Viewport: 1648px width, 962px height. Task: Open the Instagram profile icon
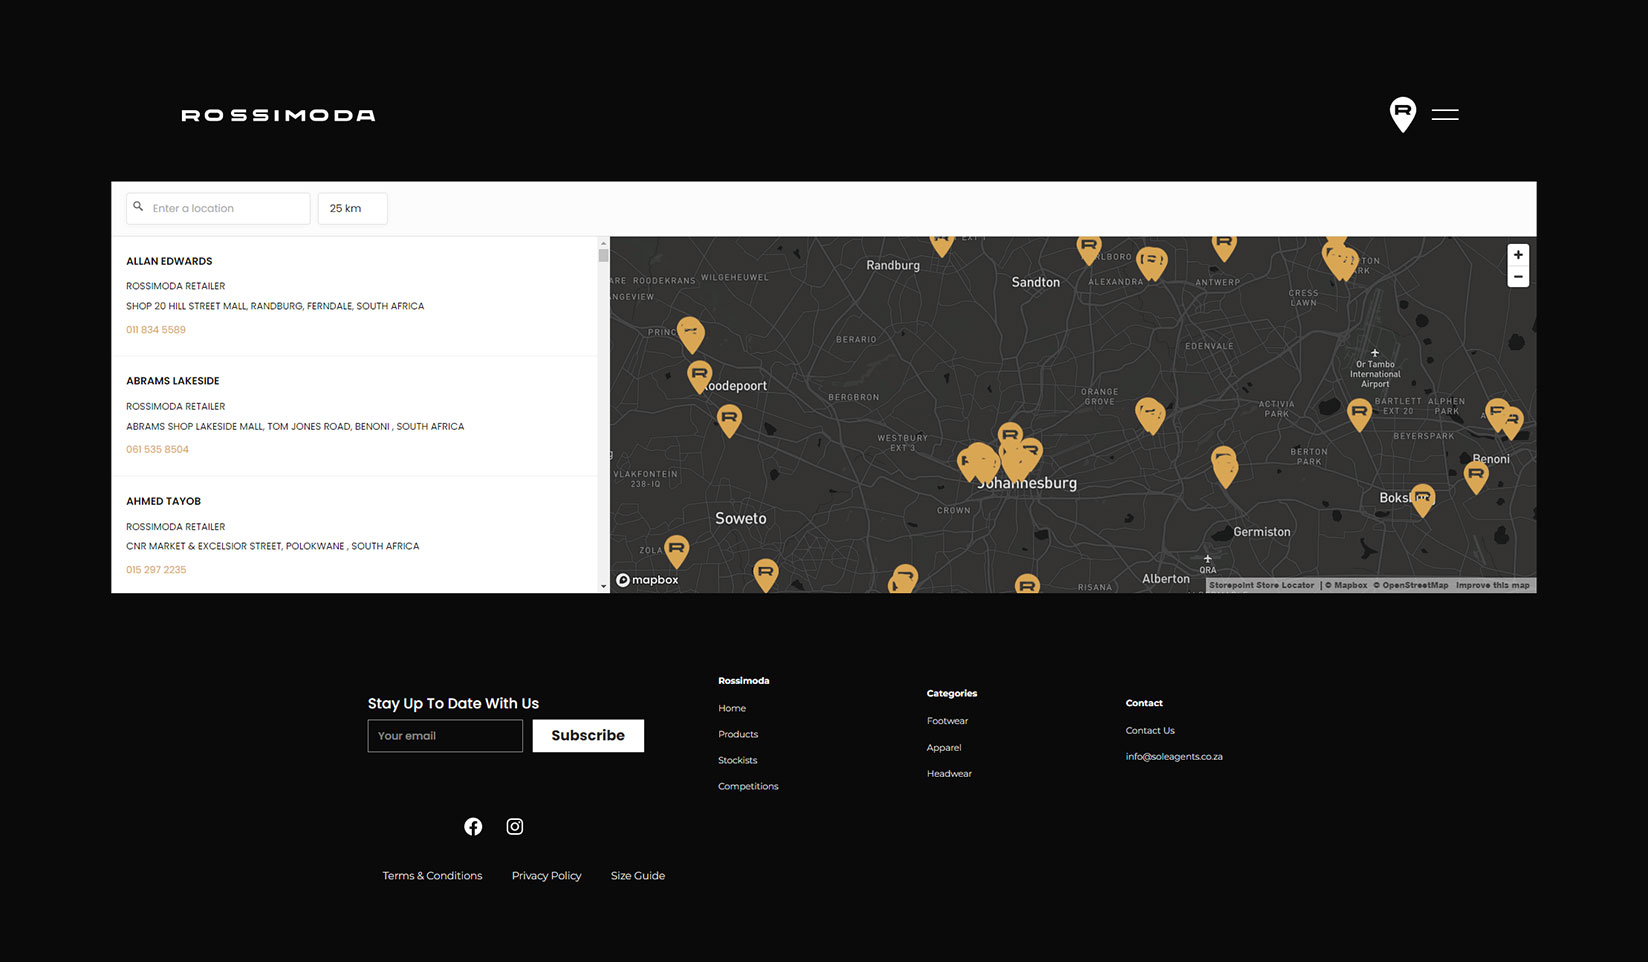[515, 826]
